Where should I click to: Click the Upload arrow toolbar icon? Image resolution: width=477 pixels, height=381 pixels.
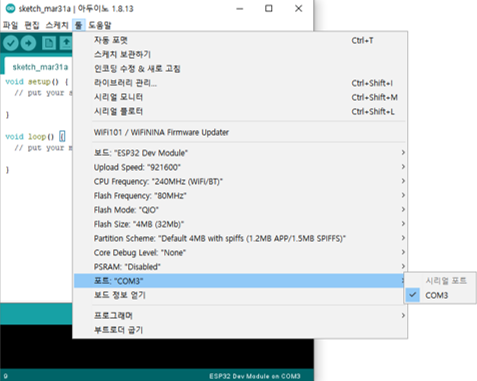(28, 43)
